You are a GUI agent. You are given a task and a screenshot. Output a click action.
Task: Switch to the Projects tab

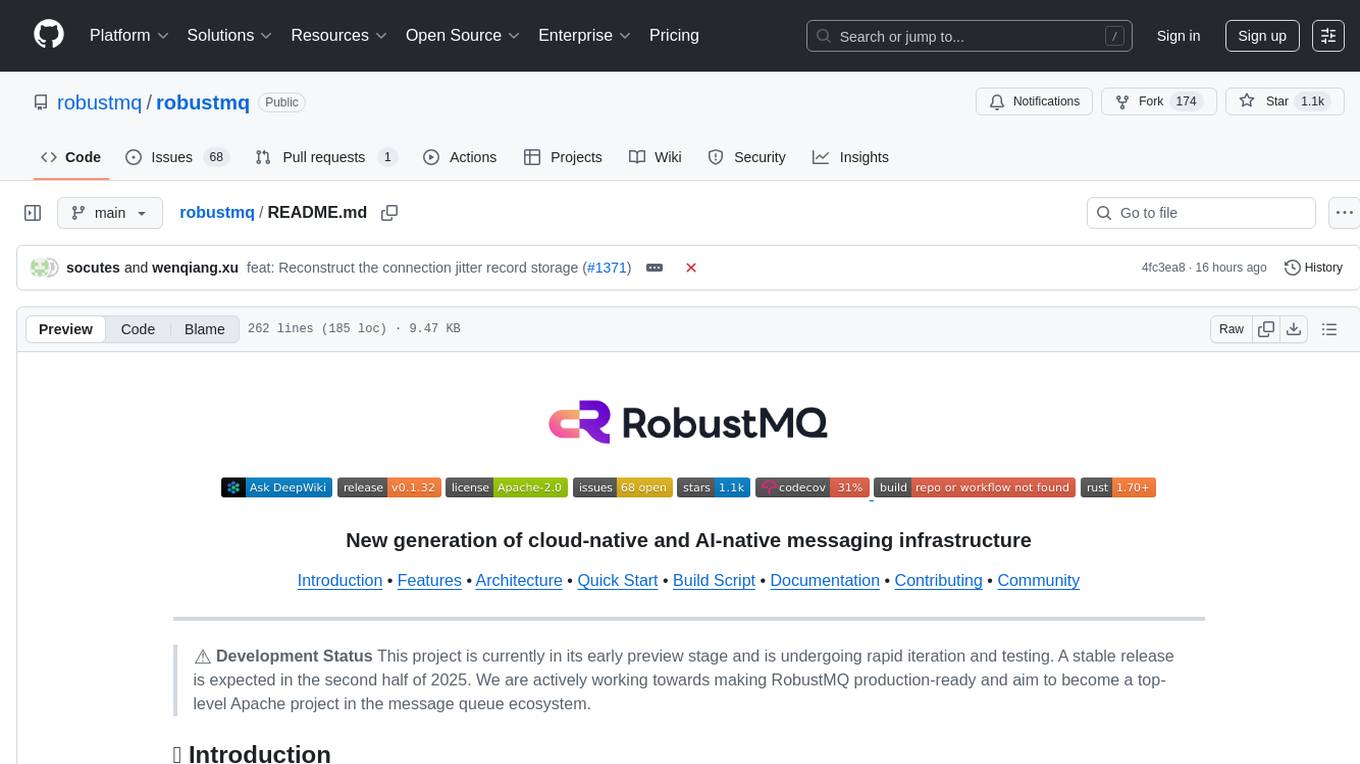click(563, 157)
